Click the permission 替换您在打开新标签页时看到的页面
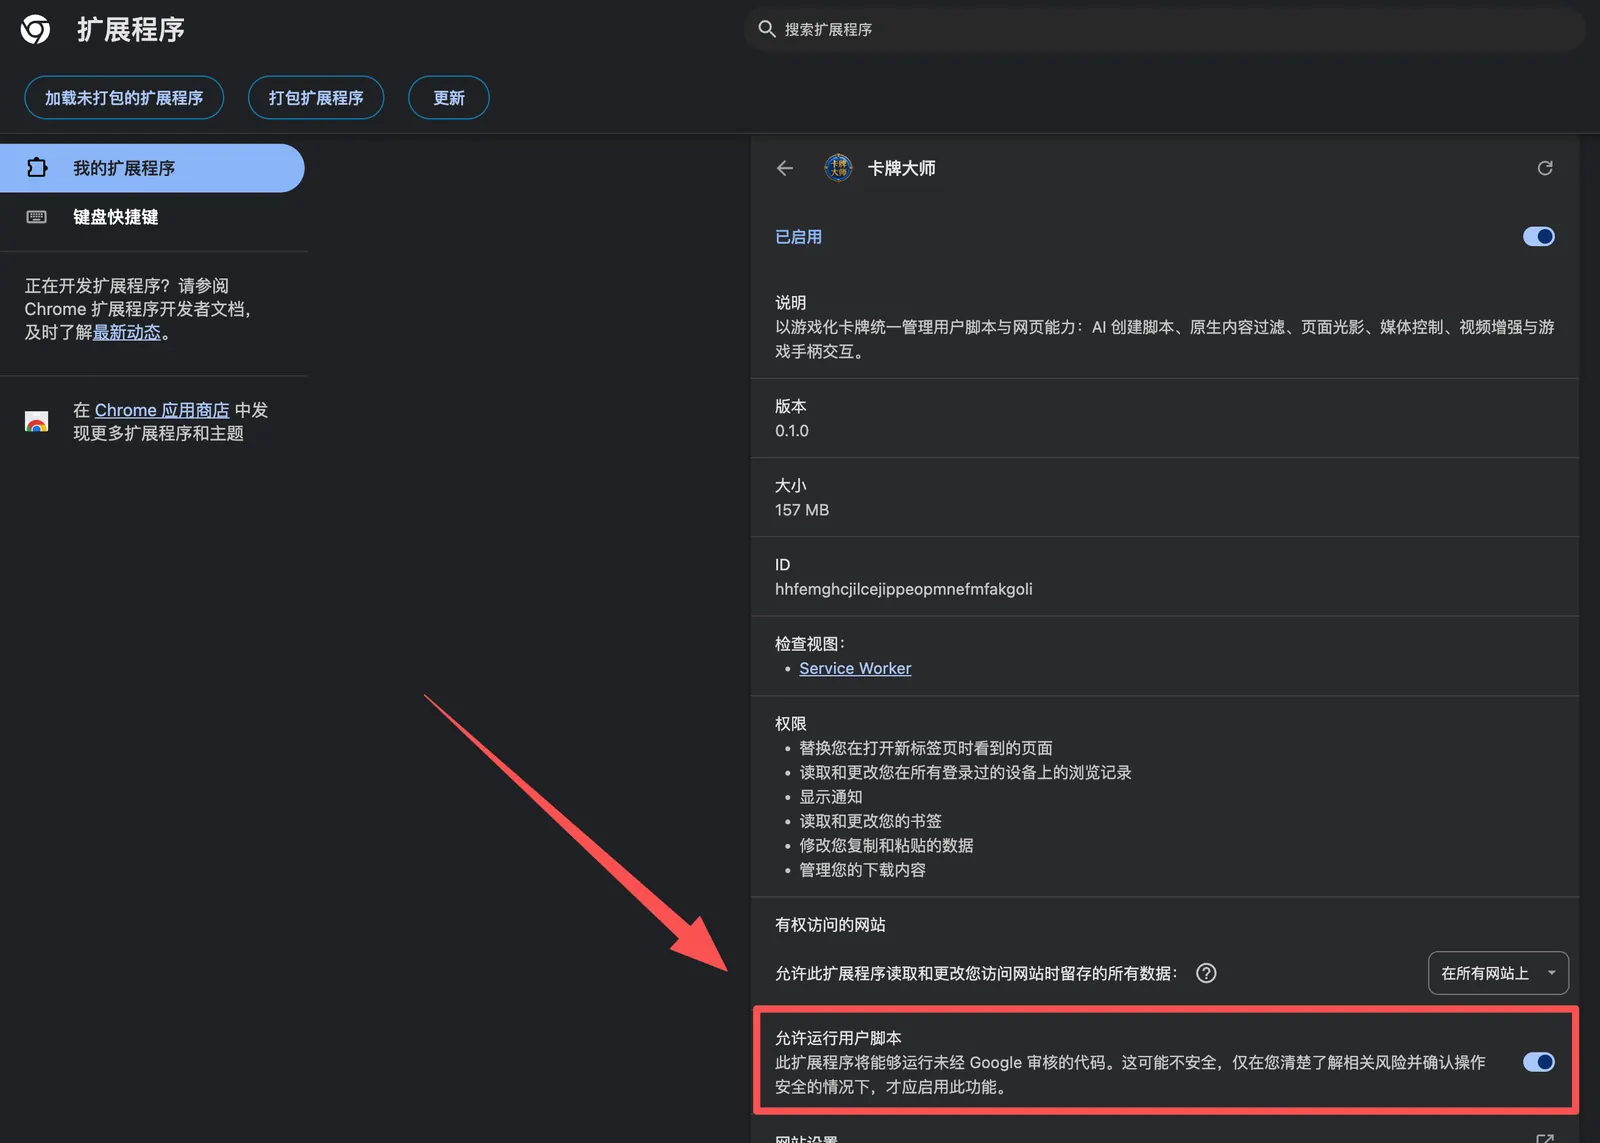The width and height of the screenshot is (1600, 1143). [926, 748]
